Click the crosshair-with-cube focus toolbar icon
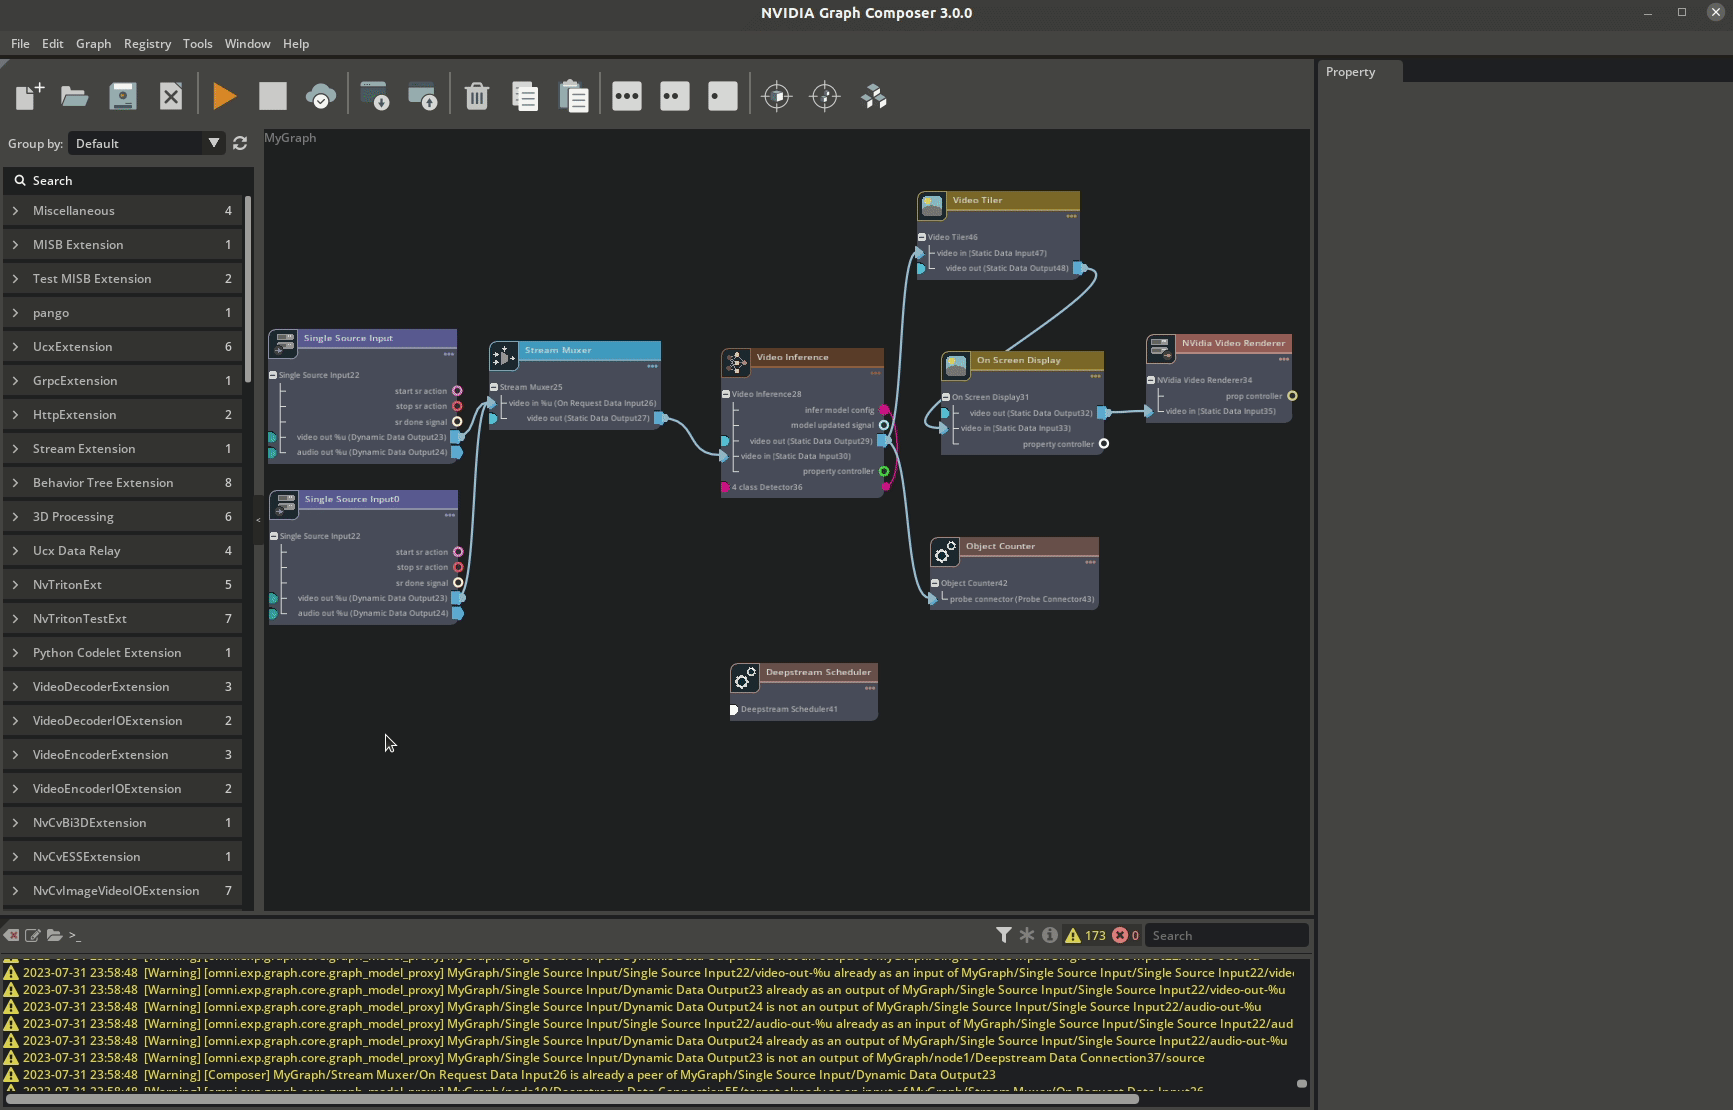Viewport: 1733px width, 1110px height. 777,96
